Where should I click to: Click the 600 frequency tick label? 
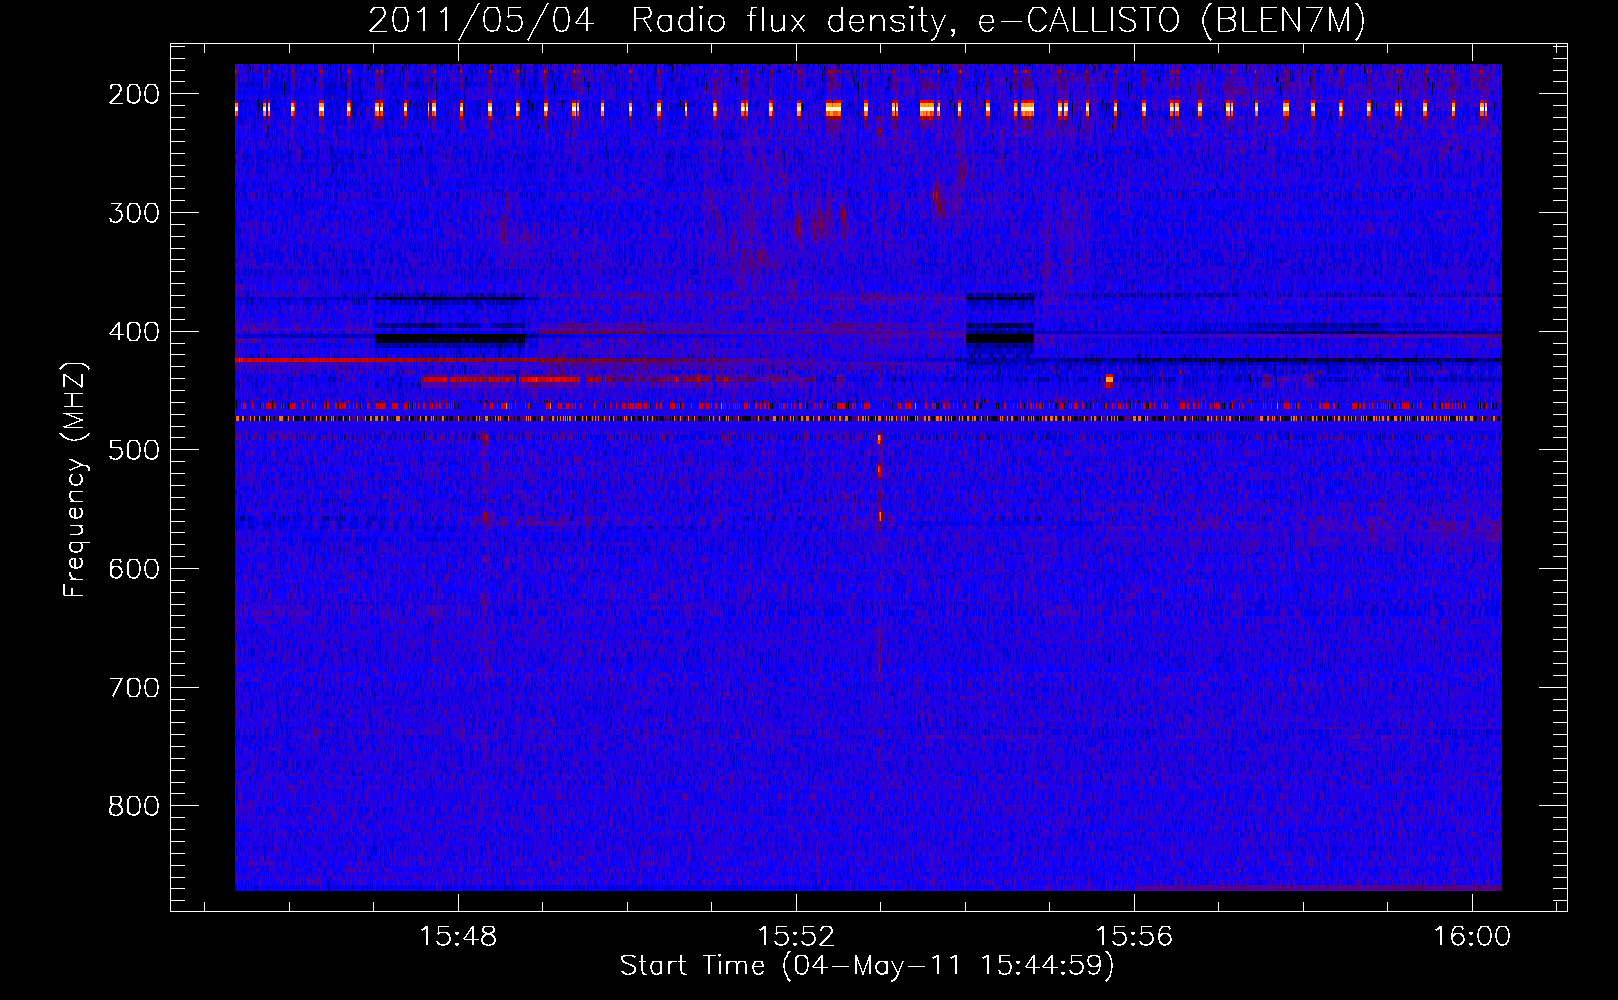[x=134, y=569]
